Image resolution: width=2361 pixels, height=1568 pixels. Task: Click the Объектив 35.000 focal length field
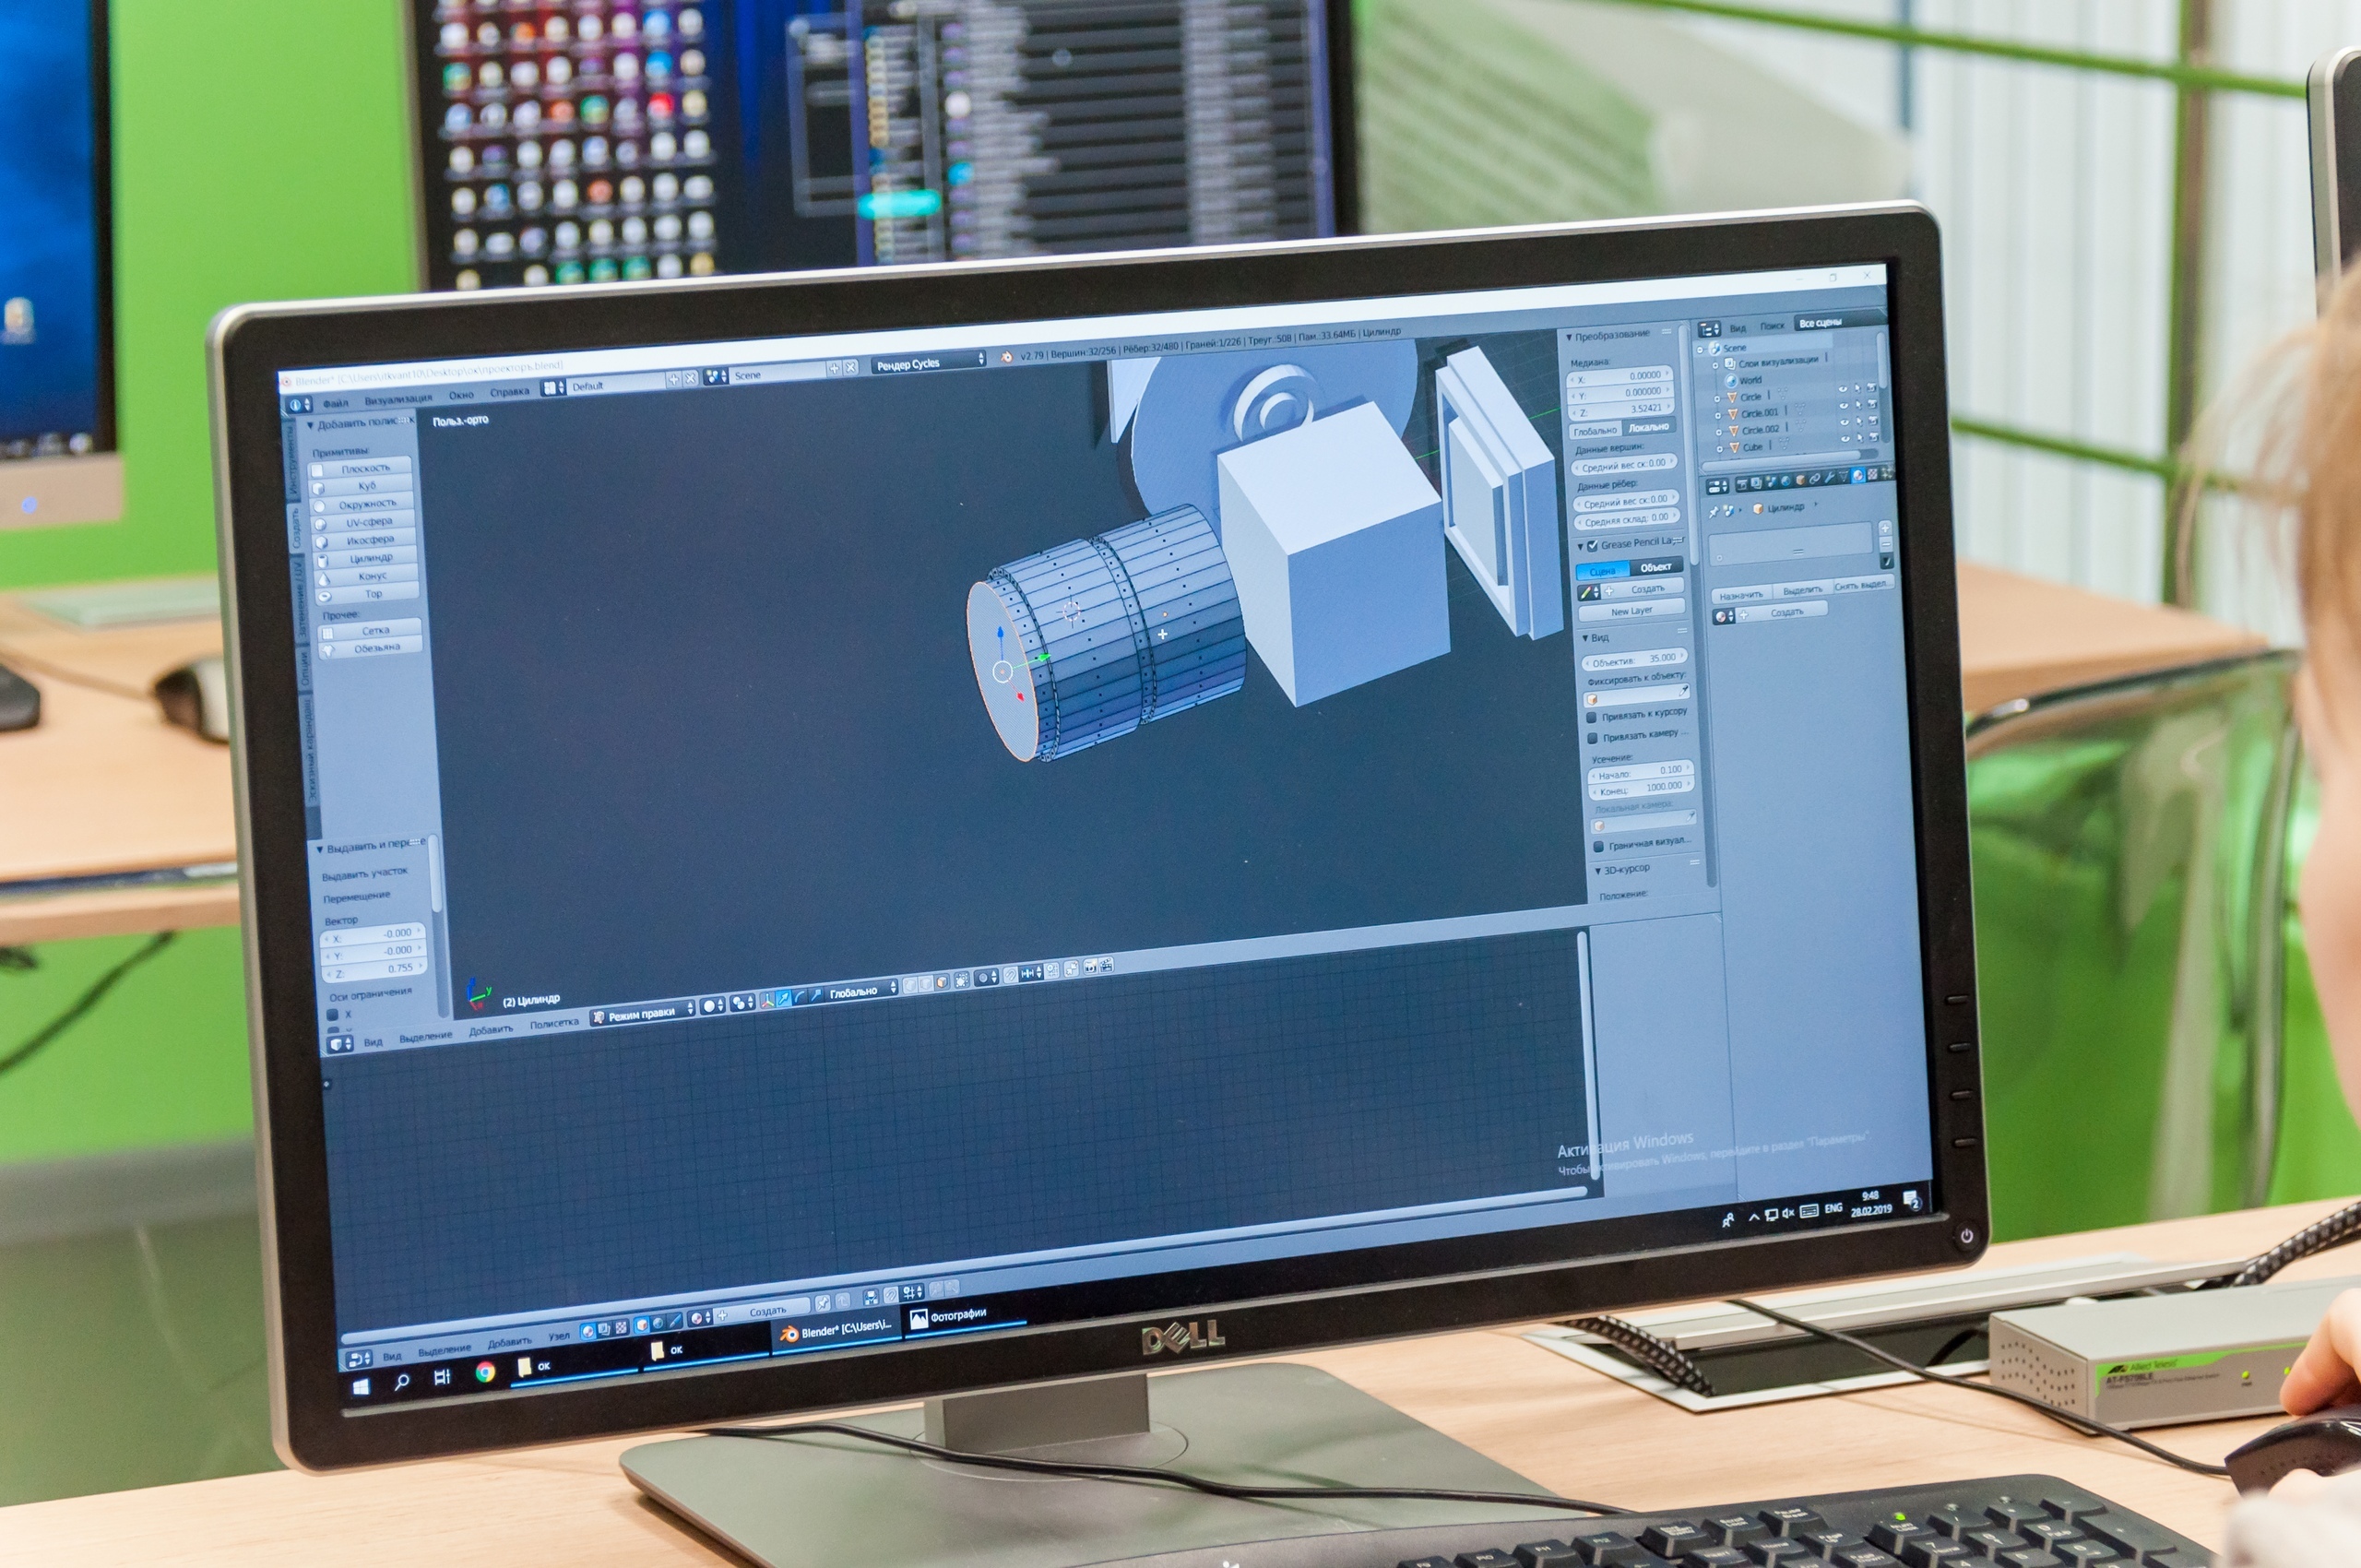[x=1634, y=659]
